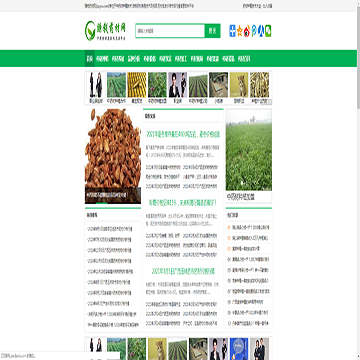Viewport: 360px width, 360px height.
Task: Open the first link in the left article list
Action: (x=109, y=229)
